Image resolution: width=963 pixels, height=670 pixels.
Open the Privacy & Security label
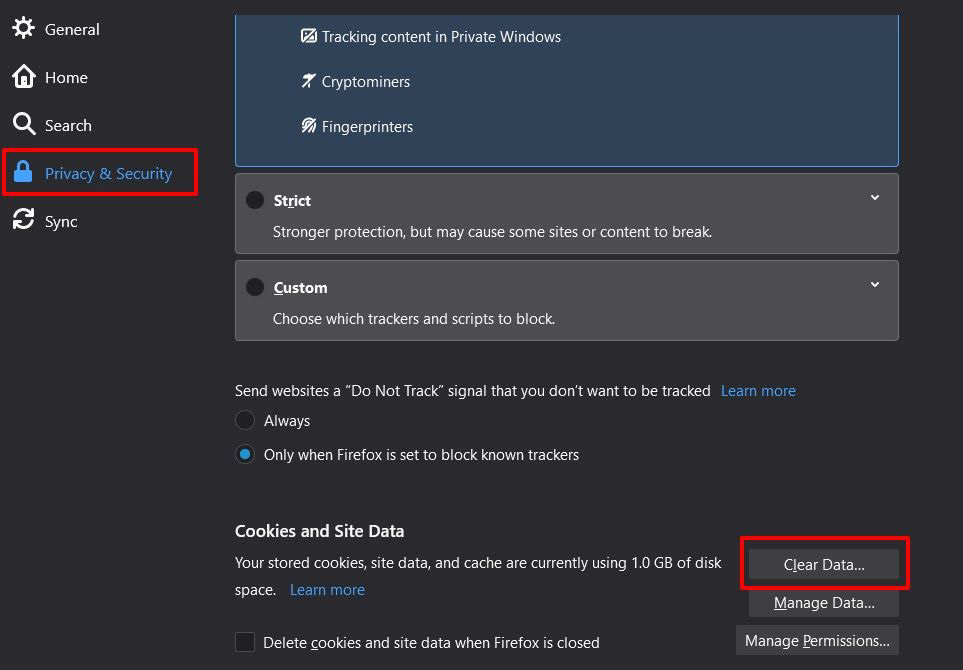[109, 173]
